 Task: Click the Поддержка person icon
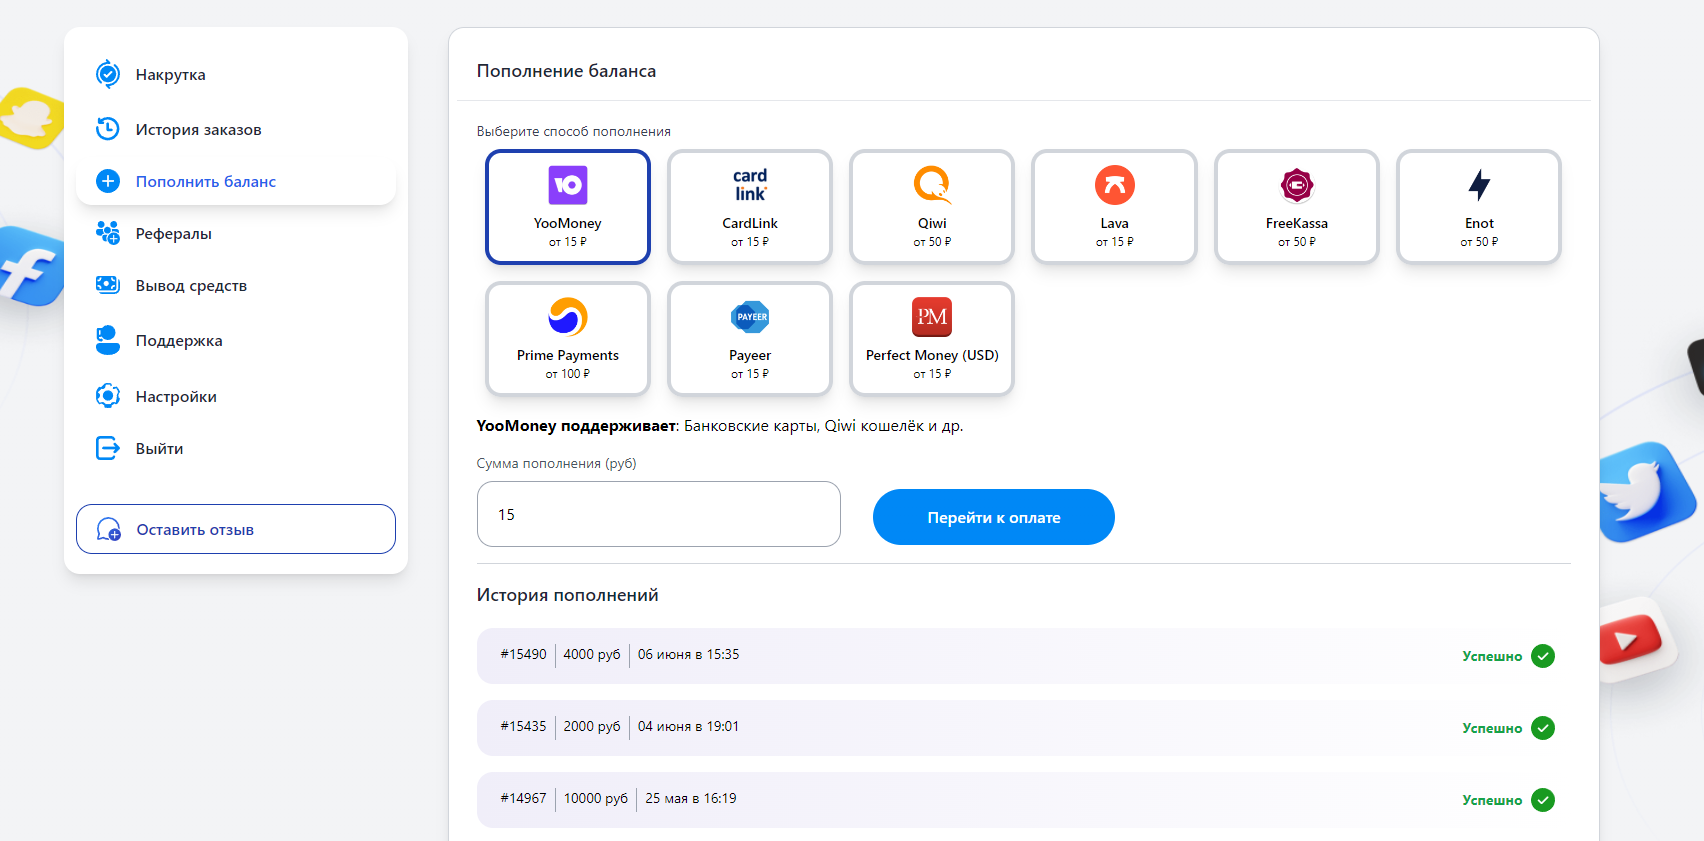108,340
